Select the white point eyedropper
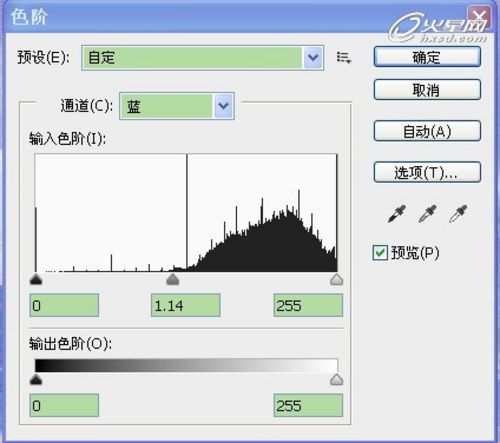Image resolution: width=500 pixels, height=443 pixels. pos(458,214)
